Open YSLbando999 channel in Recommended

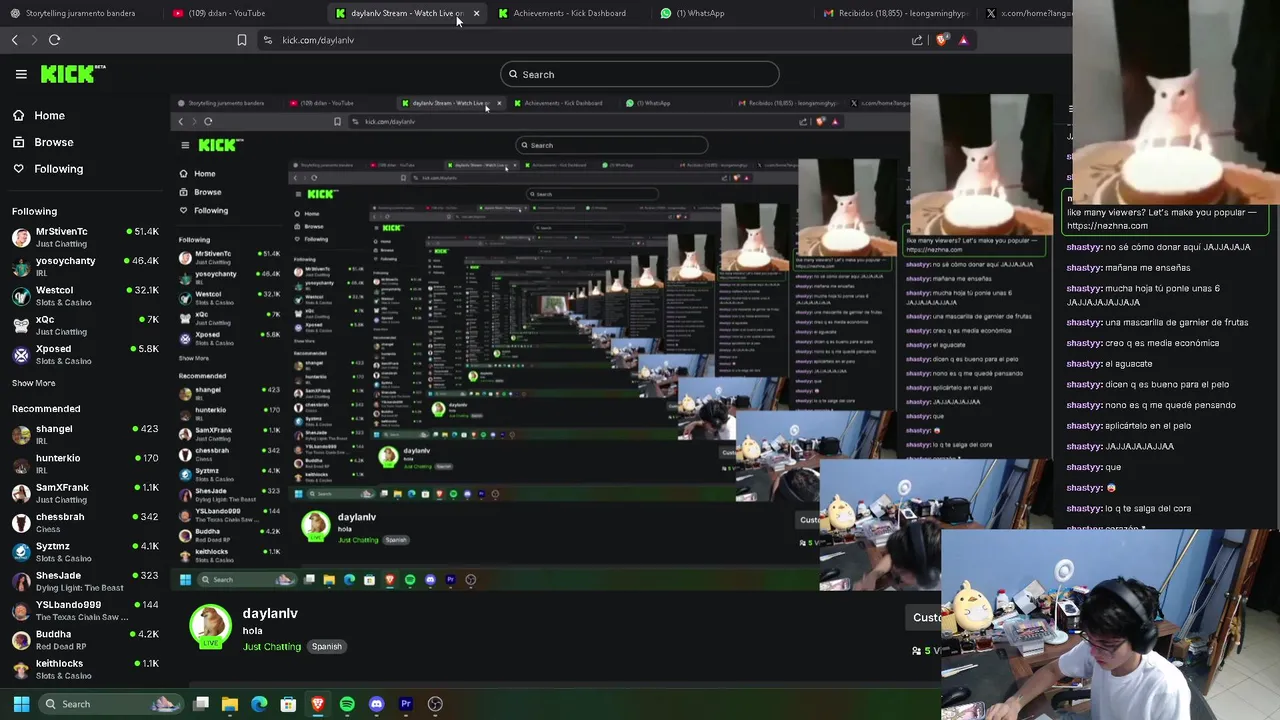85,610
